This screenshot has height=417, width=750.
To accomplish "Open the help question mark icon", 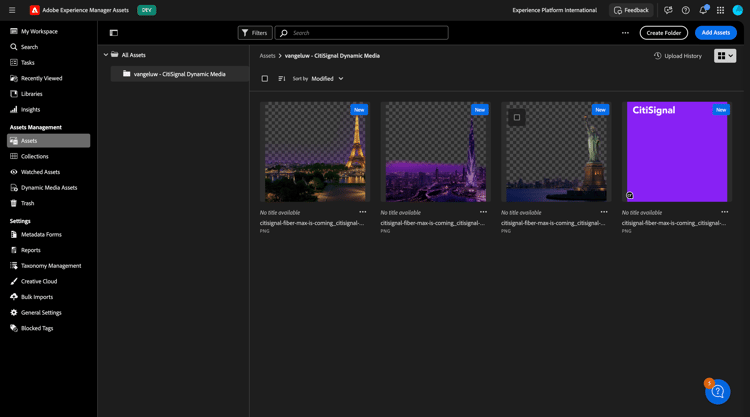I will click(686, 10).
